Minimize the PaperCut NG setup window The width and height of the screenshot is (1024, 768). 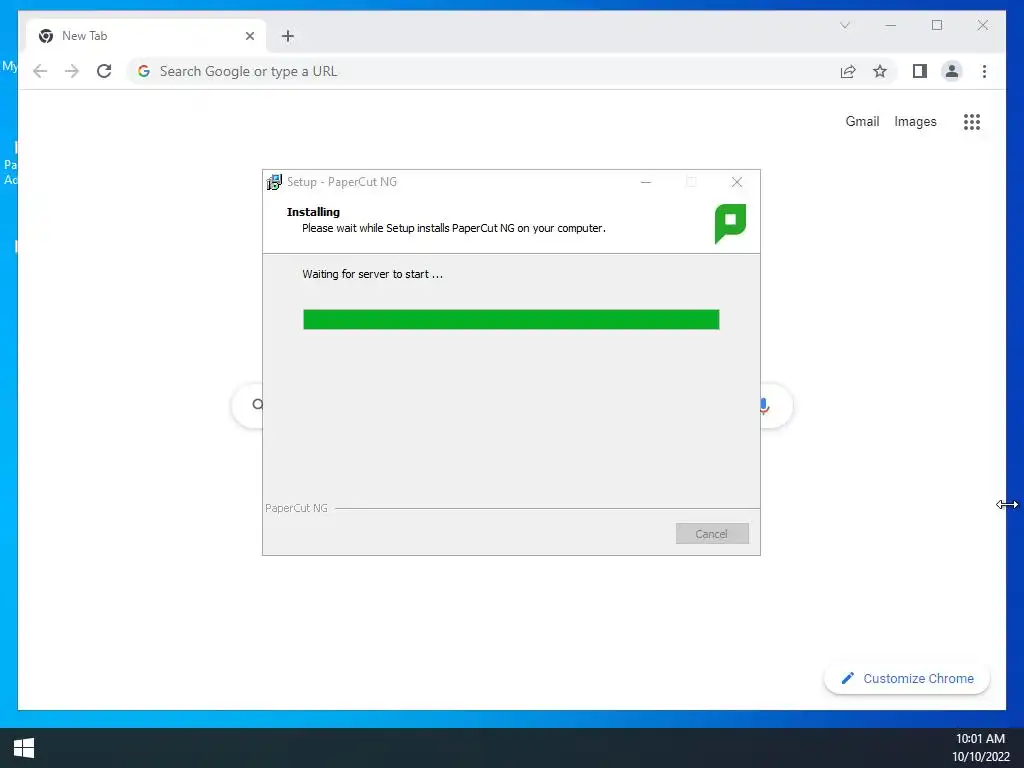(x=646, y=182)
